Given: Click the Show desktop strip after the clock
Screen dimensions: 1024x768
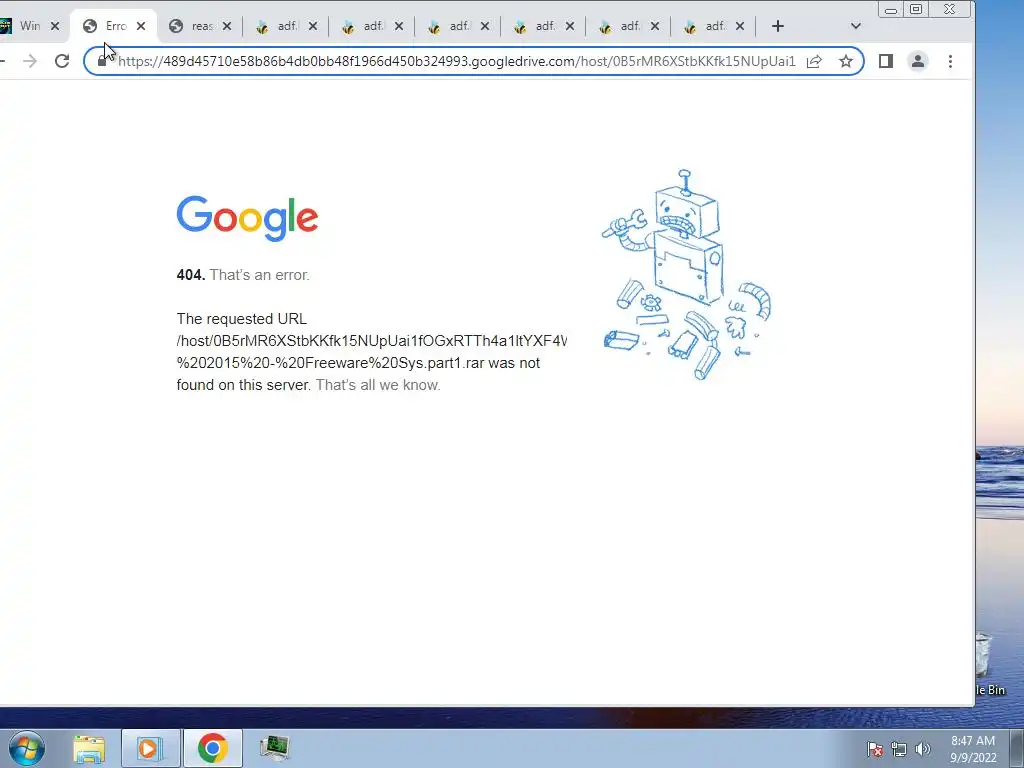Looking at the screenshot, I should coord(1017,748).
